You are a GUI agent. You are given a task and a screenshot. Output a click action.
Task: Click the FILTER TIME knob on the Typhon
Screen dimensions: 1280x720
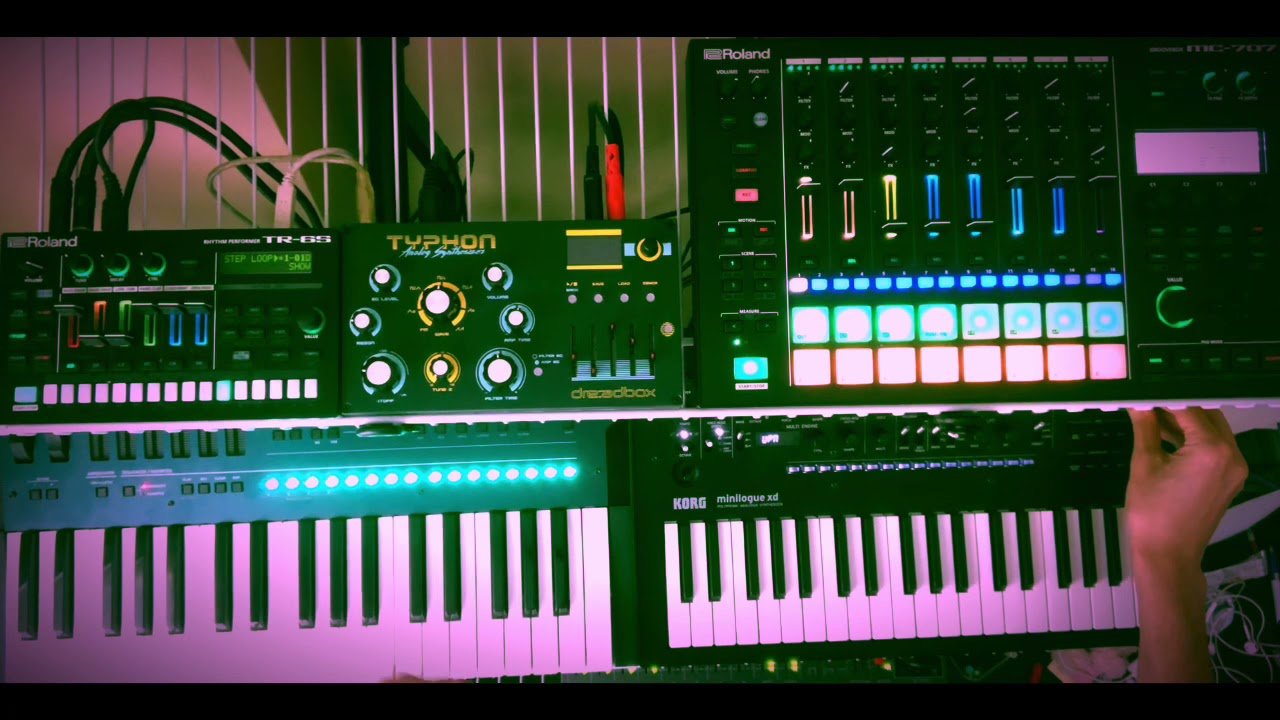(500, 371)
